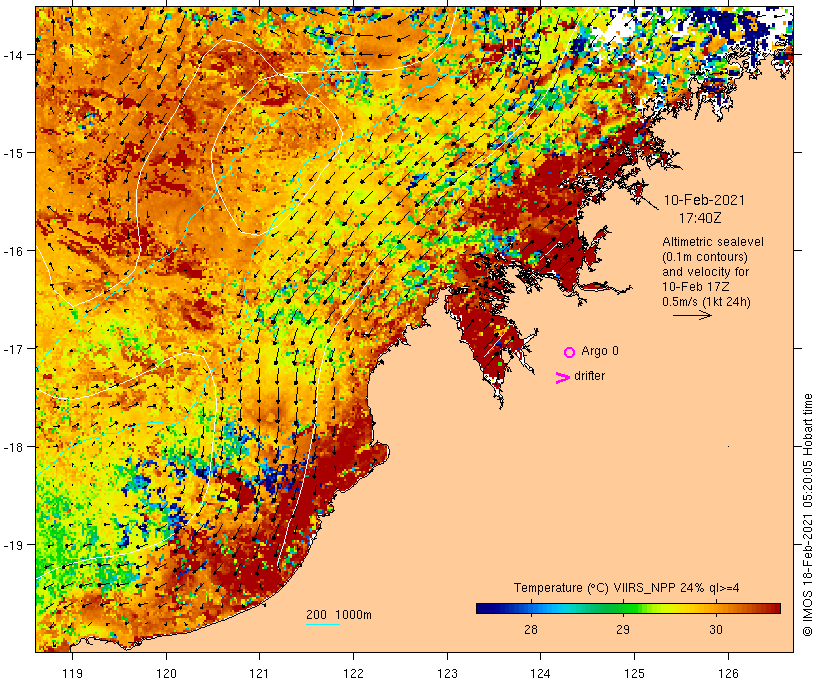
Task: Click latitude axis label -18
Action: pyautogui.click(x=12, y=447)
